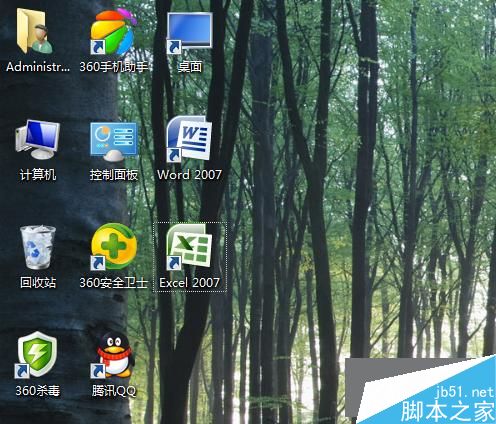496x424 pixels.
Task: Click the "360安全卫士" label text
Action: point(114,283)
